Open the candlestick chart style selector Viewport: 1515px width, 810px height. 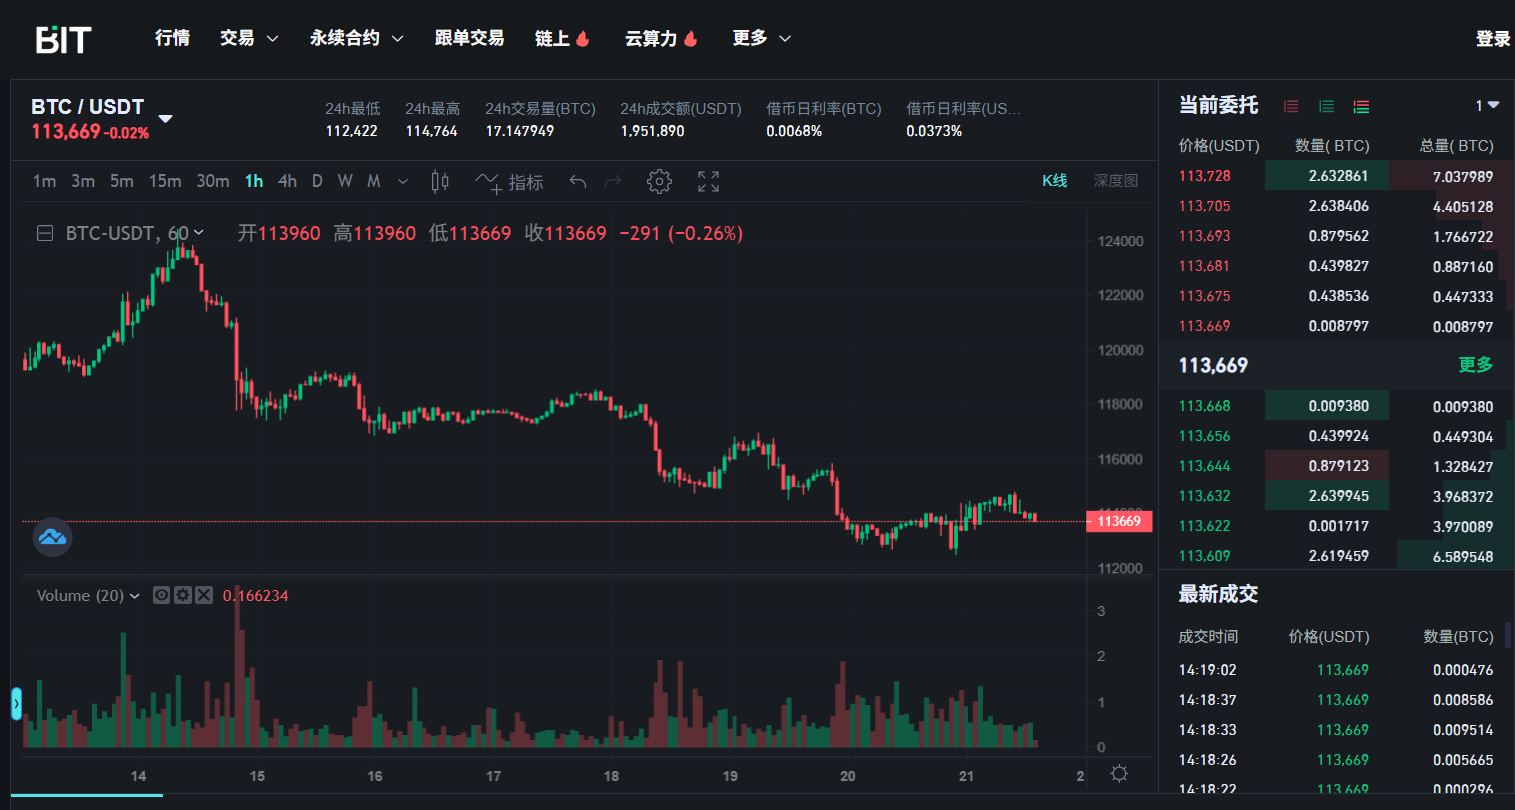pos(439,181)
